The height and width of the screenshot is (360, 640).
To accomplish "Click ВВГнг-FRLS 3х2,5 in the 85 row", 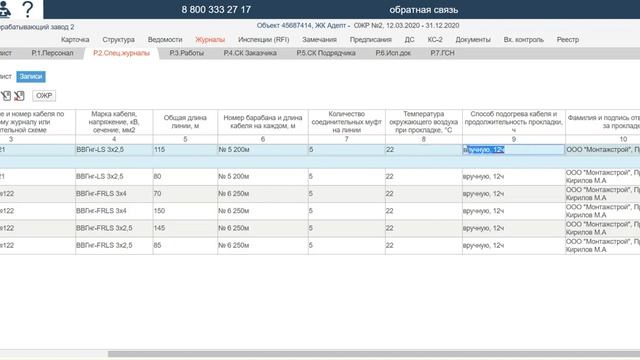I will click(x=114, y=245).
